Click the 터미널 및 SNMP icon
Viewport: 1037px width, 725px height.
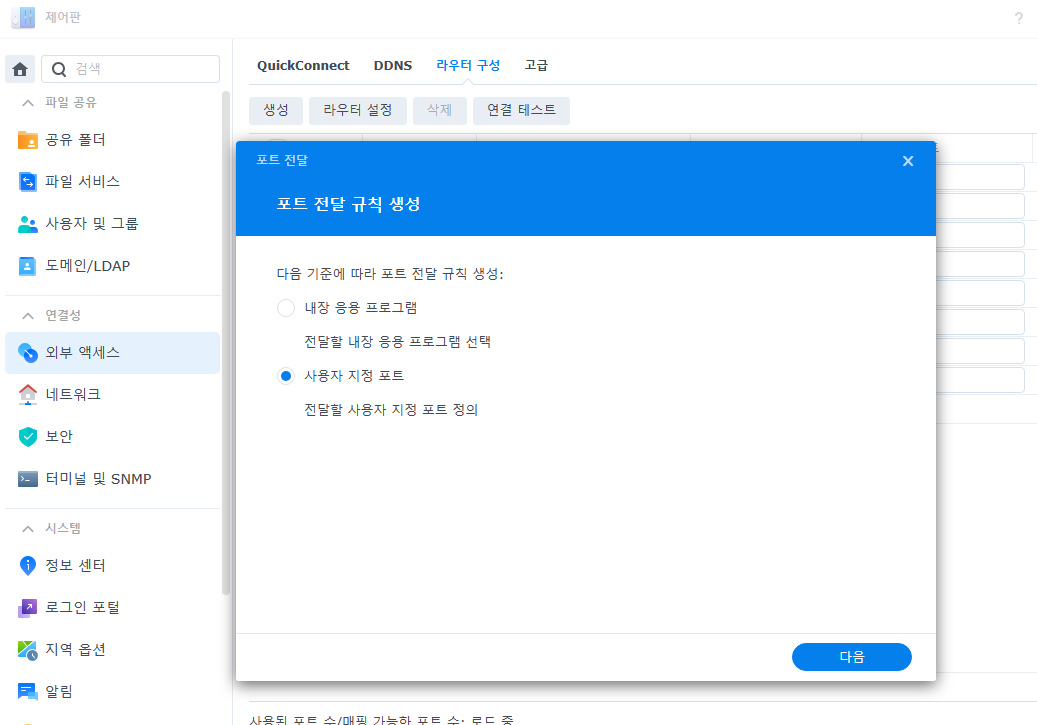[28, 479]
